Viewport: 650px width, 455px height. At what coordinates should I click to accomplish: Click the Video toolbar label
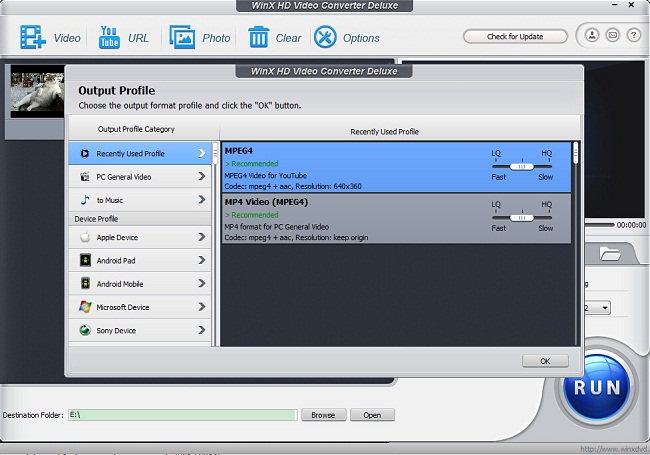coord(67,38)
